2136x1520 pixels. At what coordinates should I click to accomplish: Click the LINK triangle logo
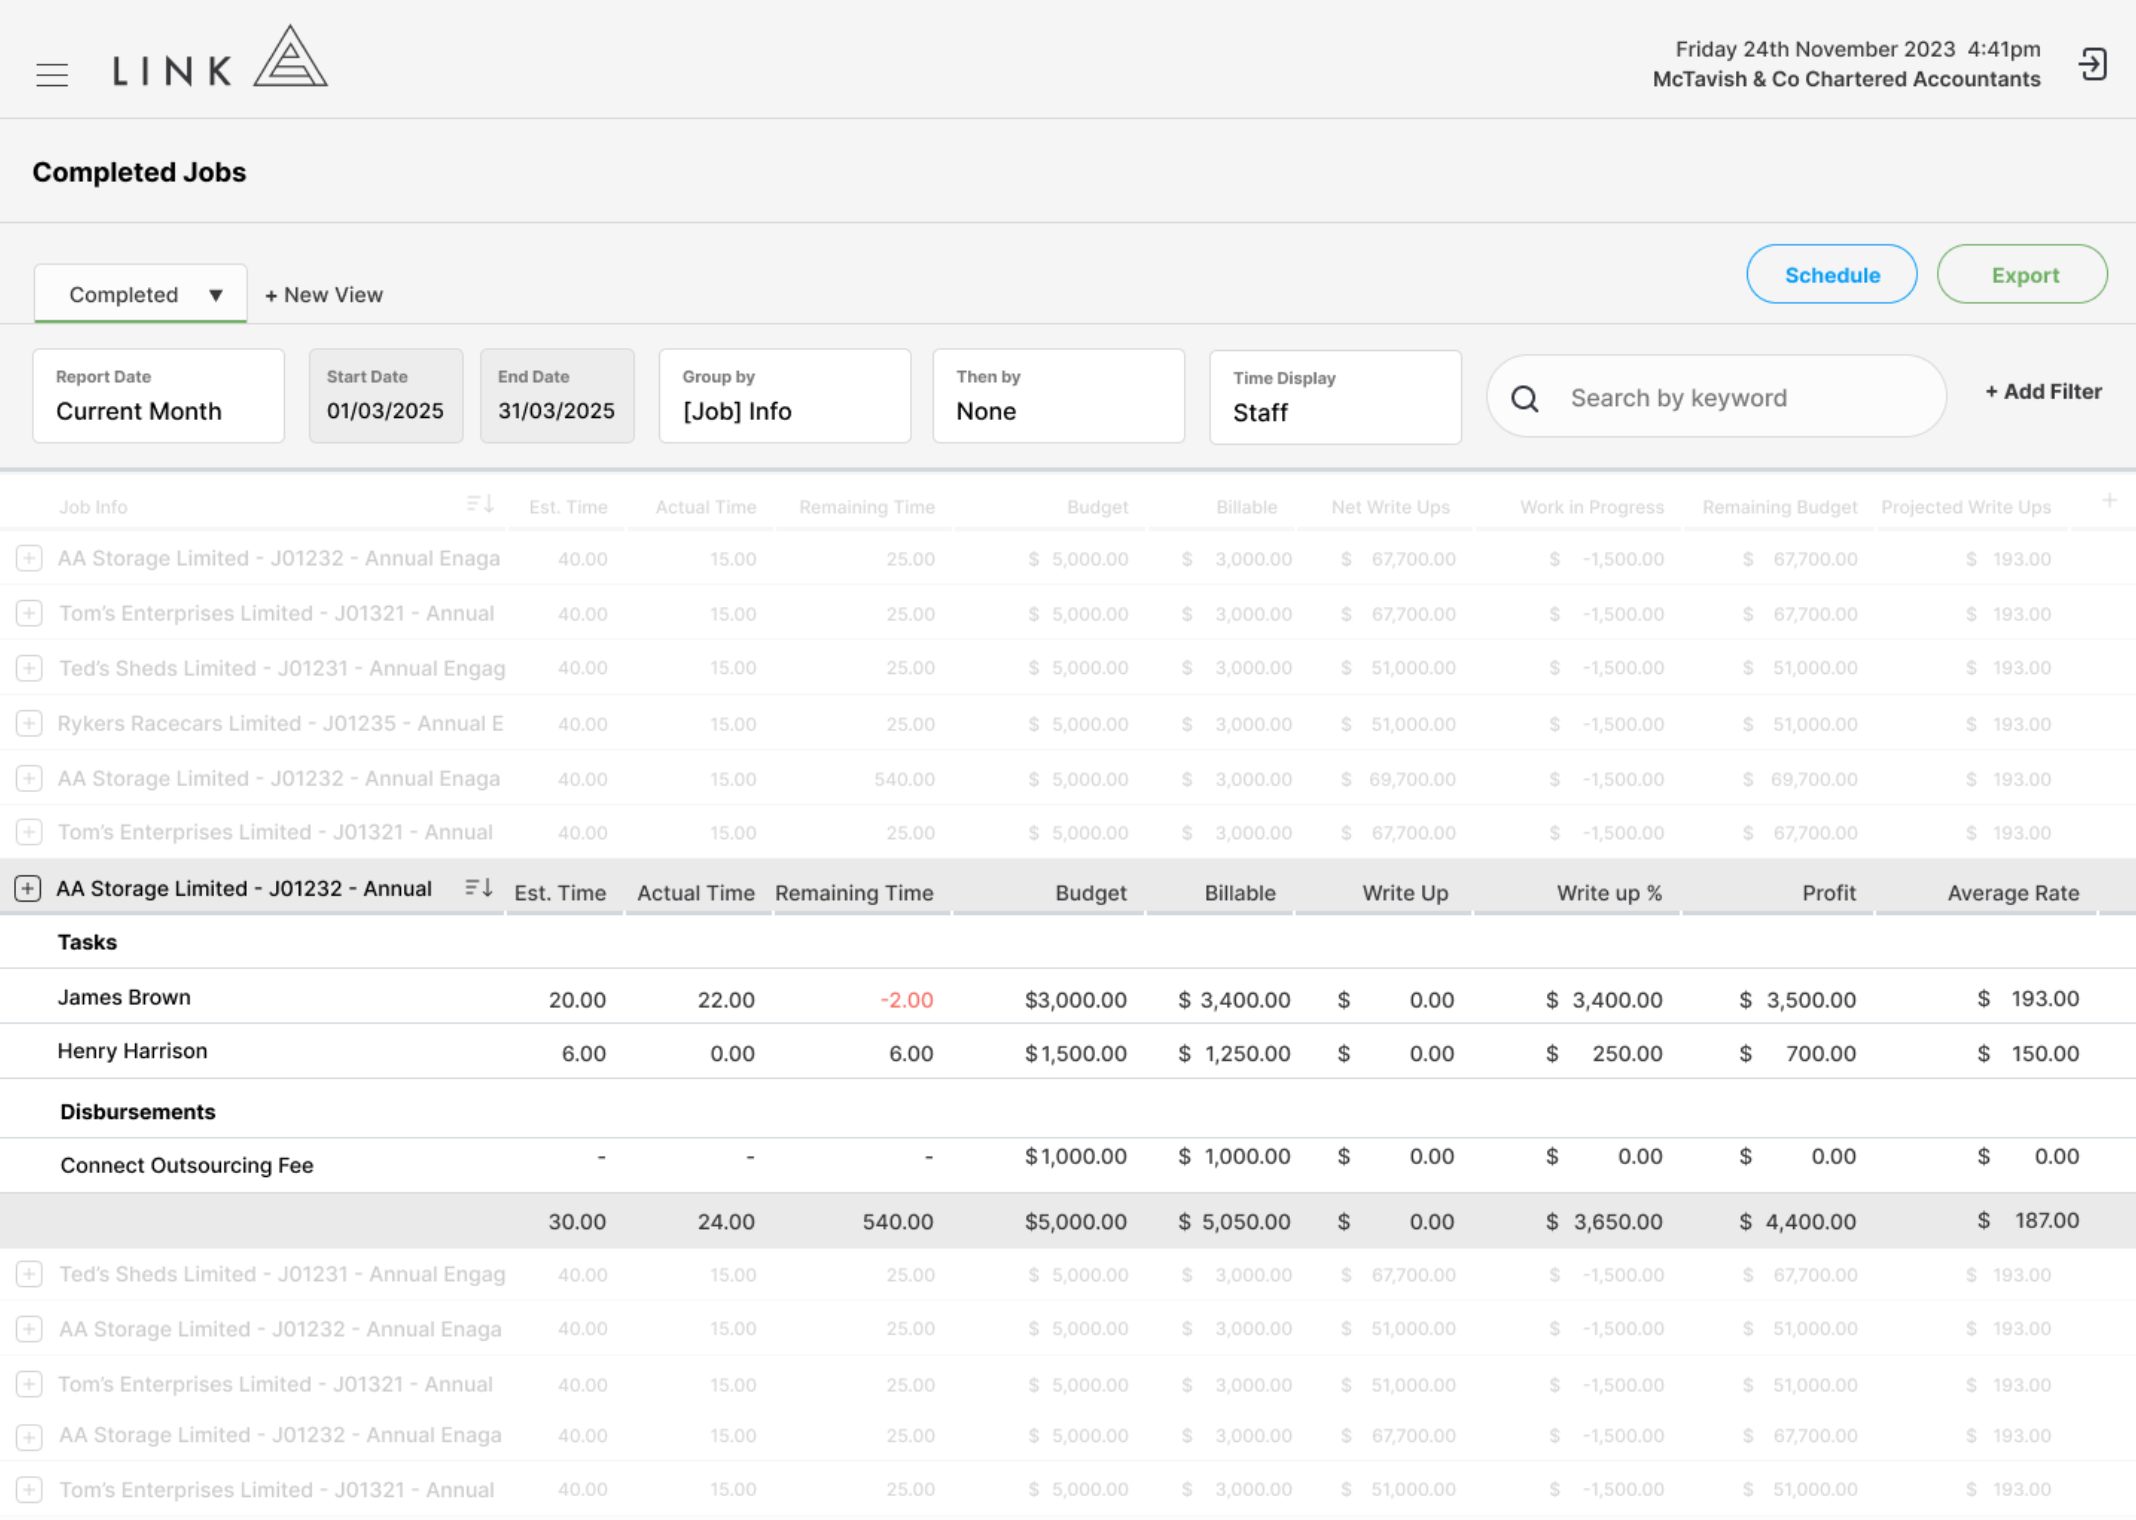[290, 57]
